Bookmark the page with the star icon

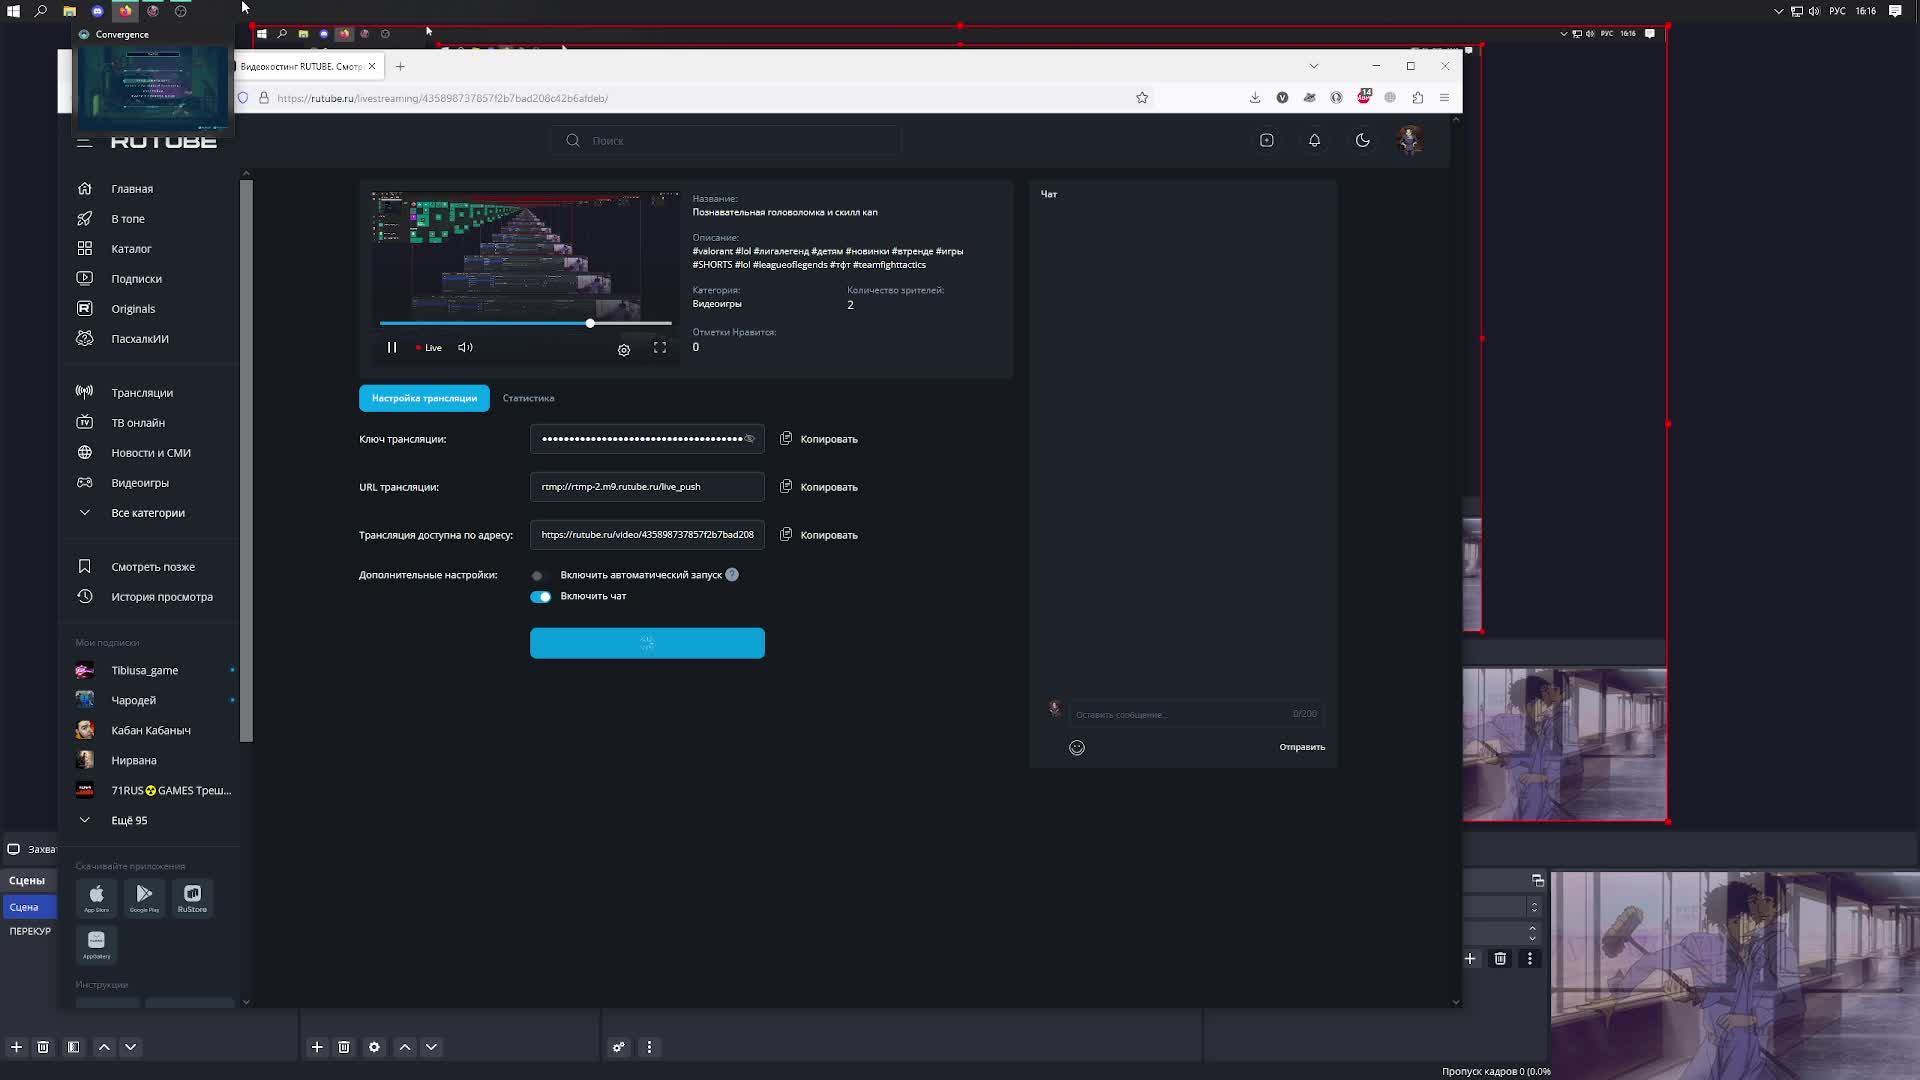click(x=1142, y=98)
